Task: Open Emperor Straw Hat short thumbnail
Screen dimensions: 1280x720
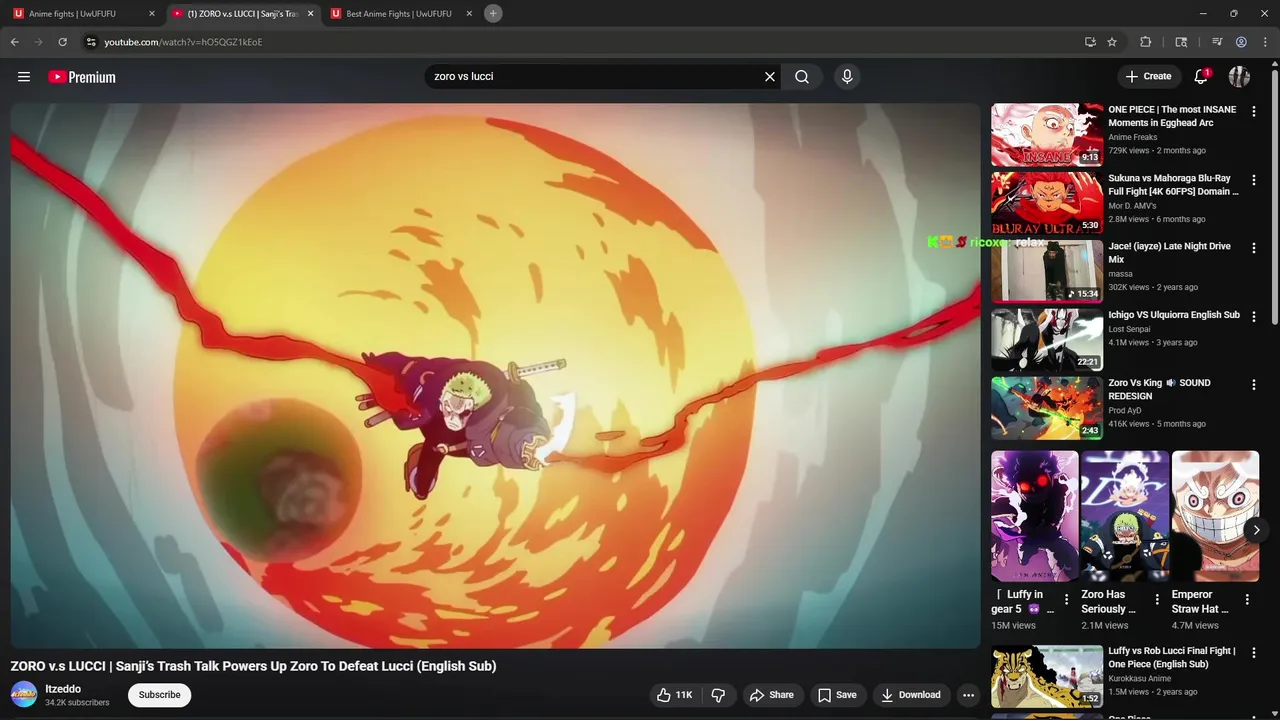Action: (x=1215, y=516)
